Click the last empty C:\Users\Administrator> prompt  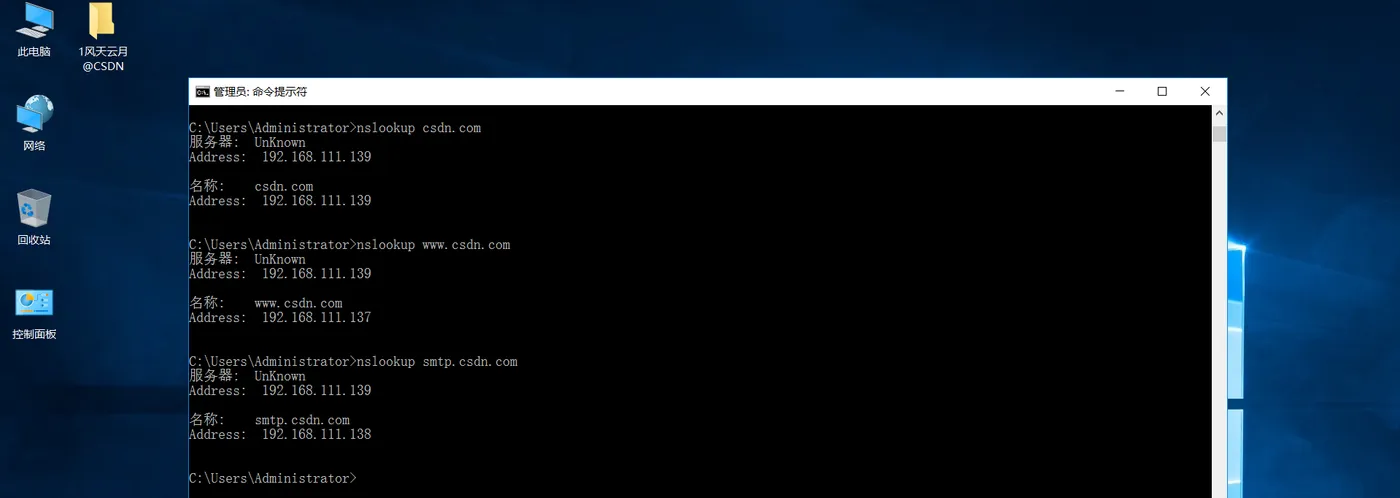point(272,479)
